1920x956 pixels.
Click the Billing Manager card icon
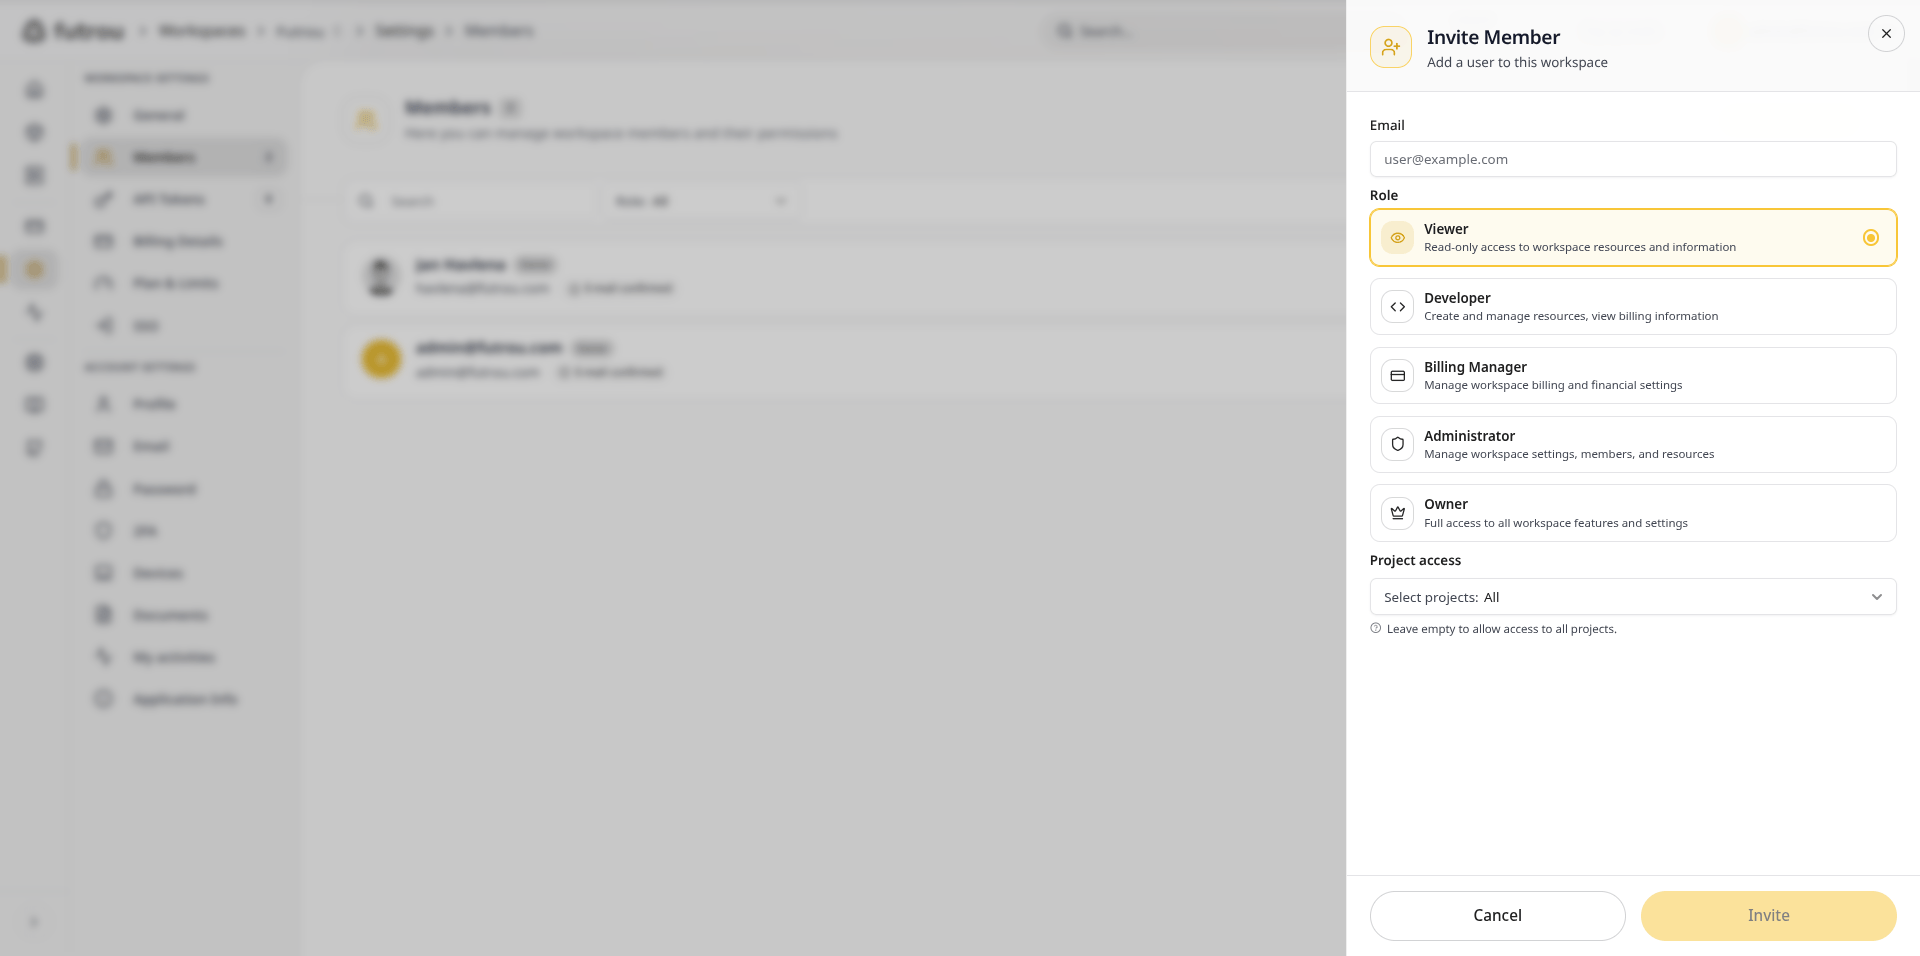tap(1398, 376)
